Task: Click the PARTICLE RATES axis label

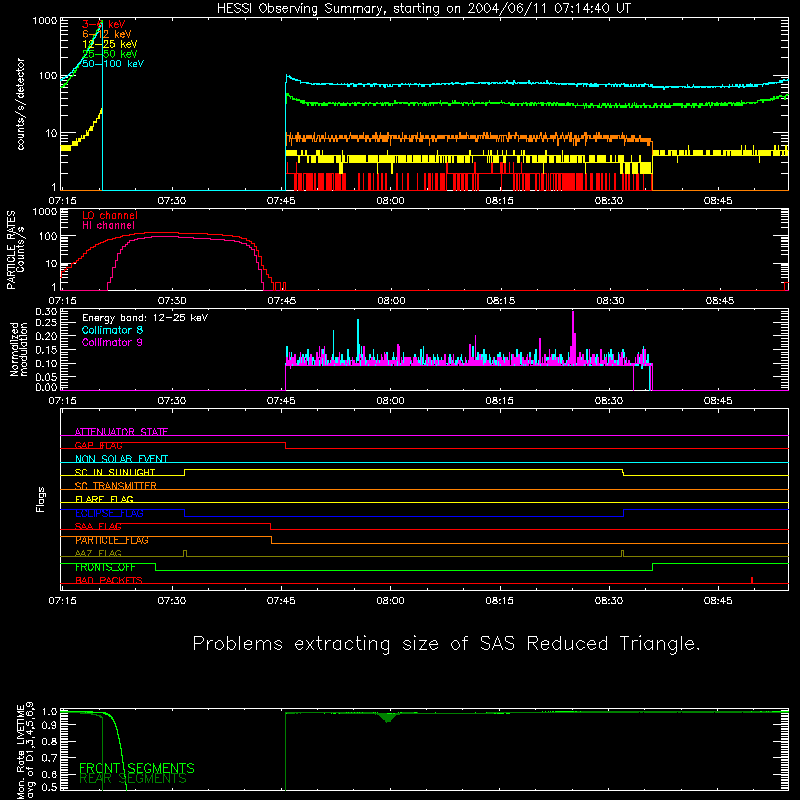Action: click(x=15, y=250)
